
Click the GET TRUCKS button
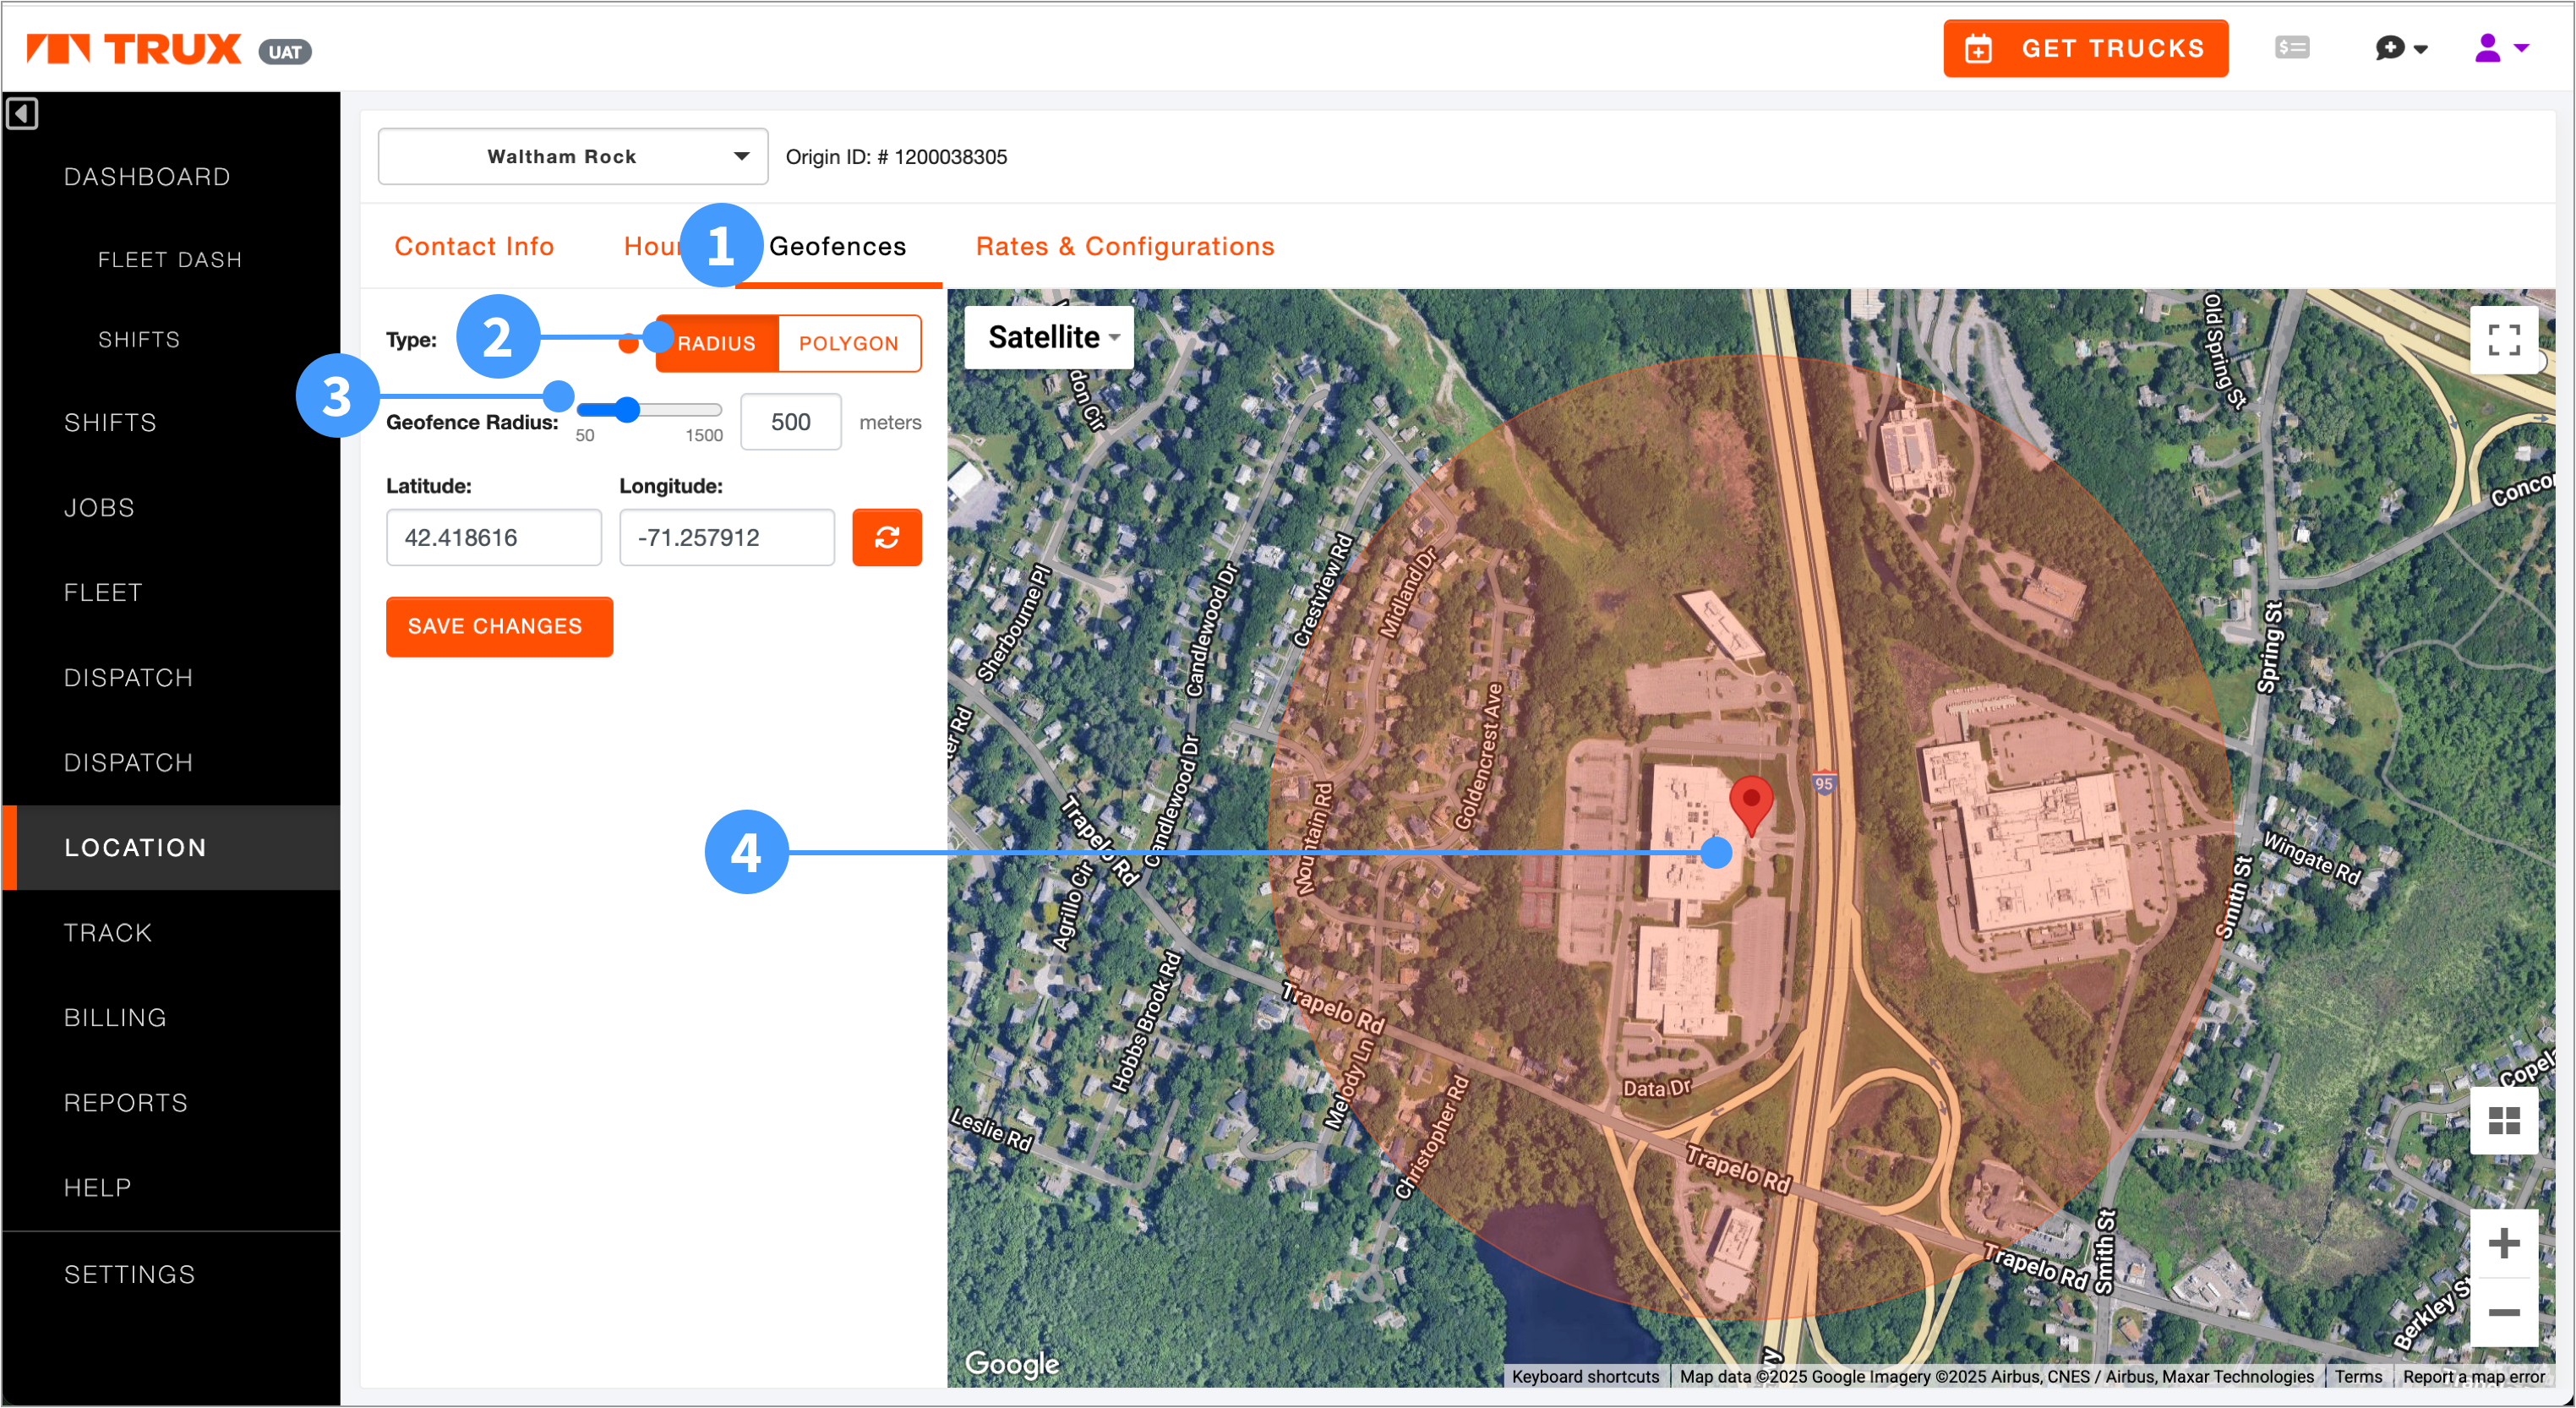coord(2085,48)
